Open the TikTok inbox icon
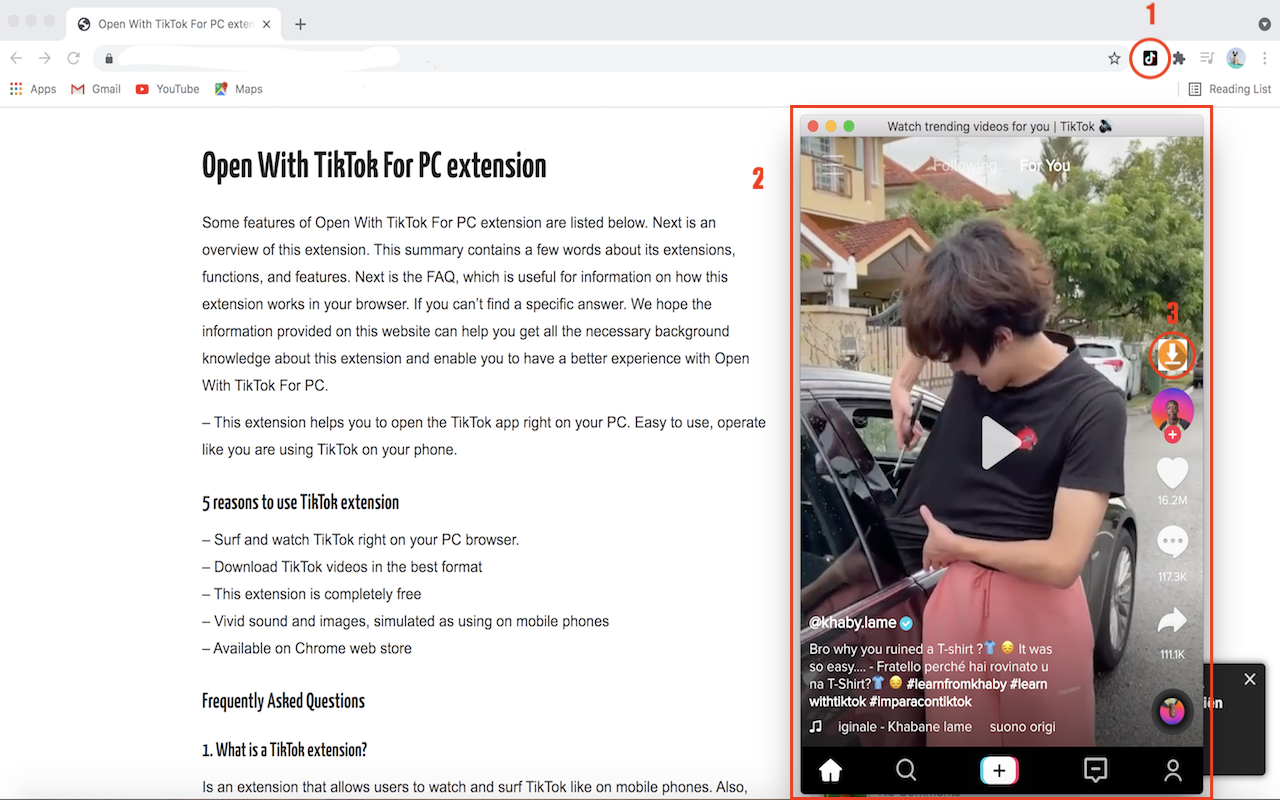 point(1096,770)
